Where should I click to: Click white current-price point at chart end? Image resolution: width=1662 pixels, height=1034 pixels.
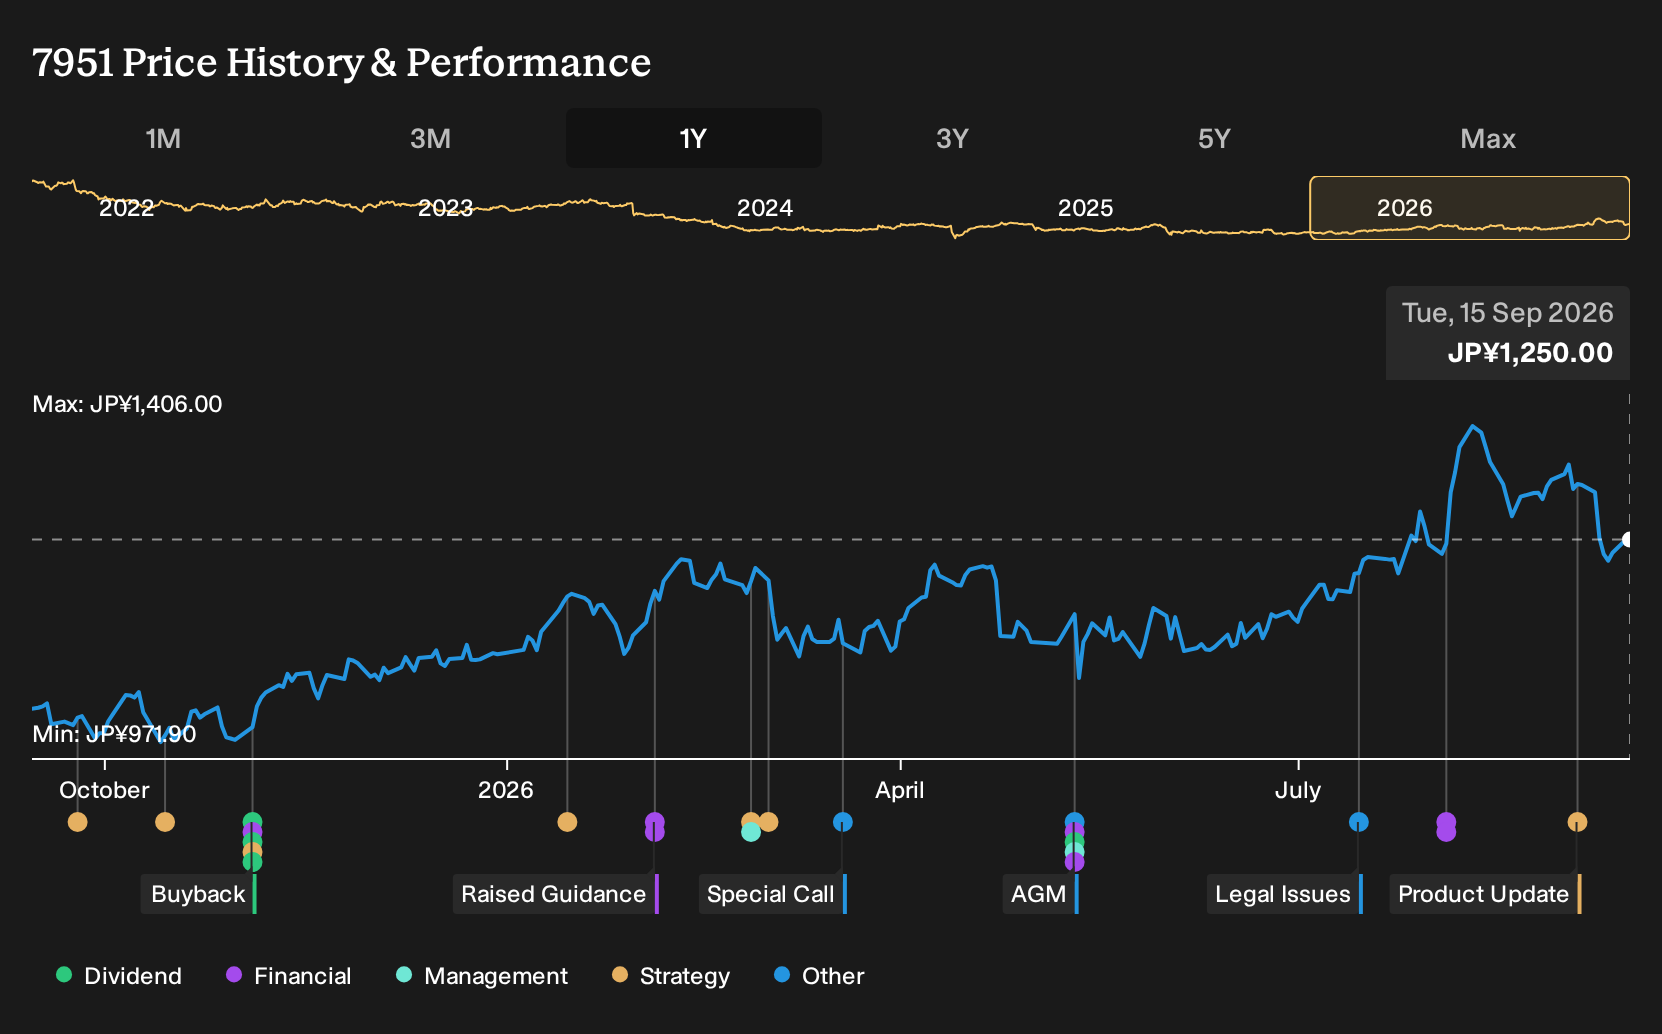[x=1628, y=540]
